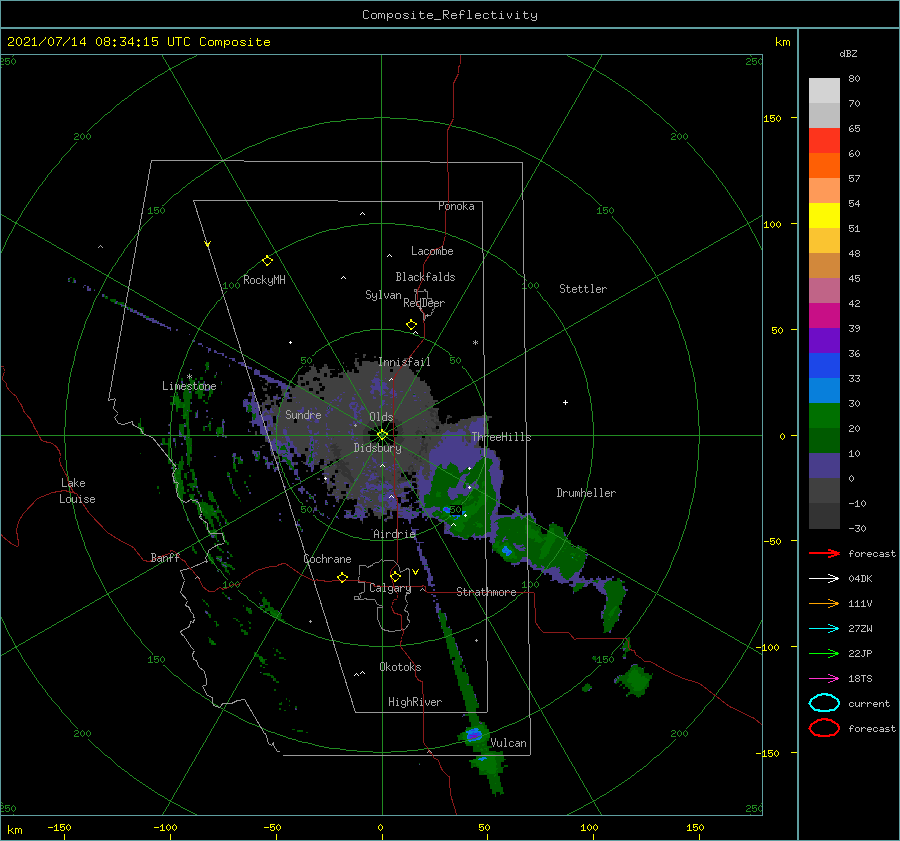Viewport: 900px width, 841px height.
Task: Select the light gray 80 dBZ swatch
Action: [824, 90]
